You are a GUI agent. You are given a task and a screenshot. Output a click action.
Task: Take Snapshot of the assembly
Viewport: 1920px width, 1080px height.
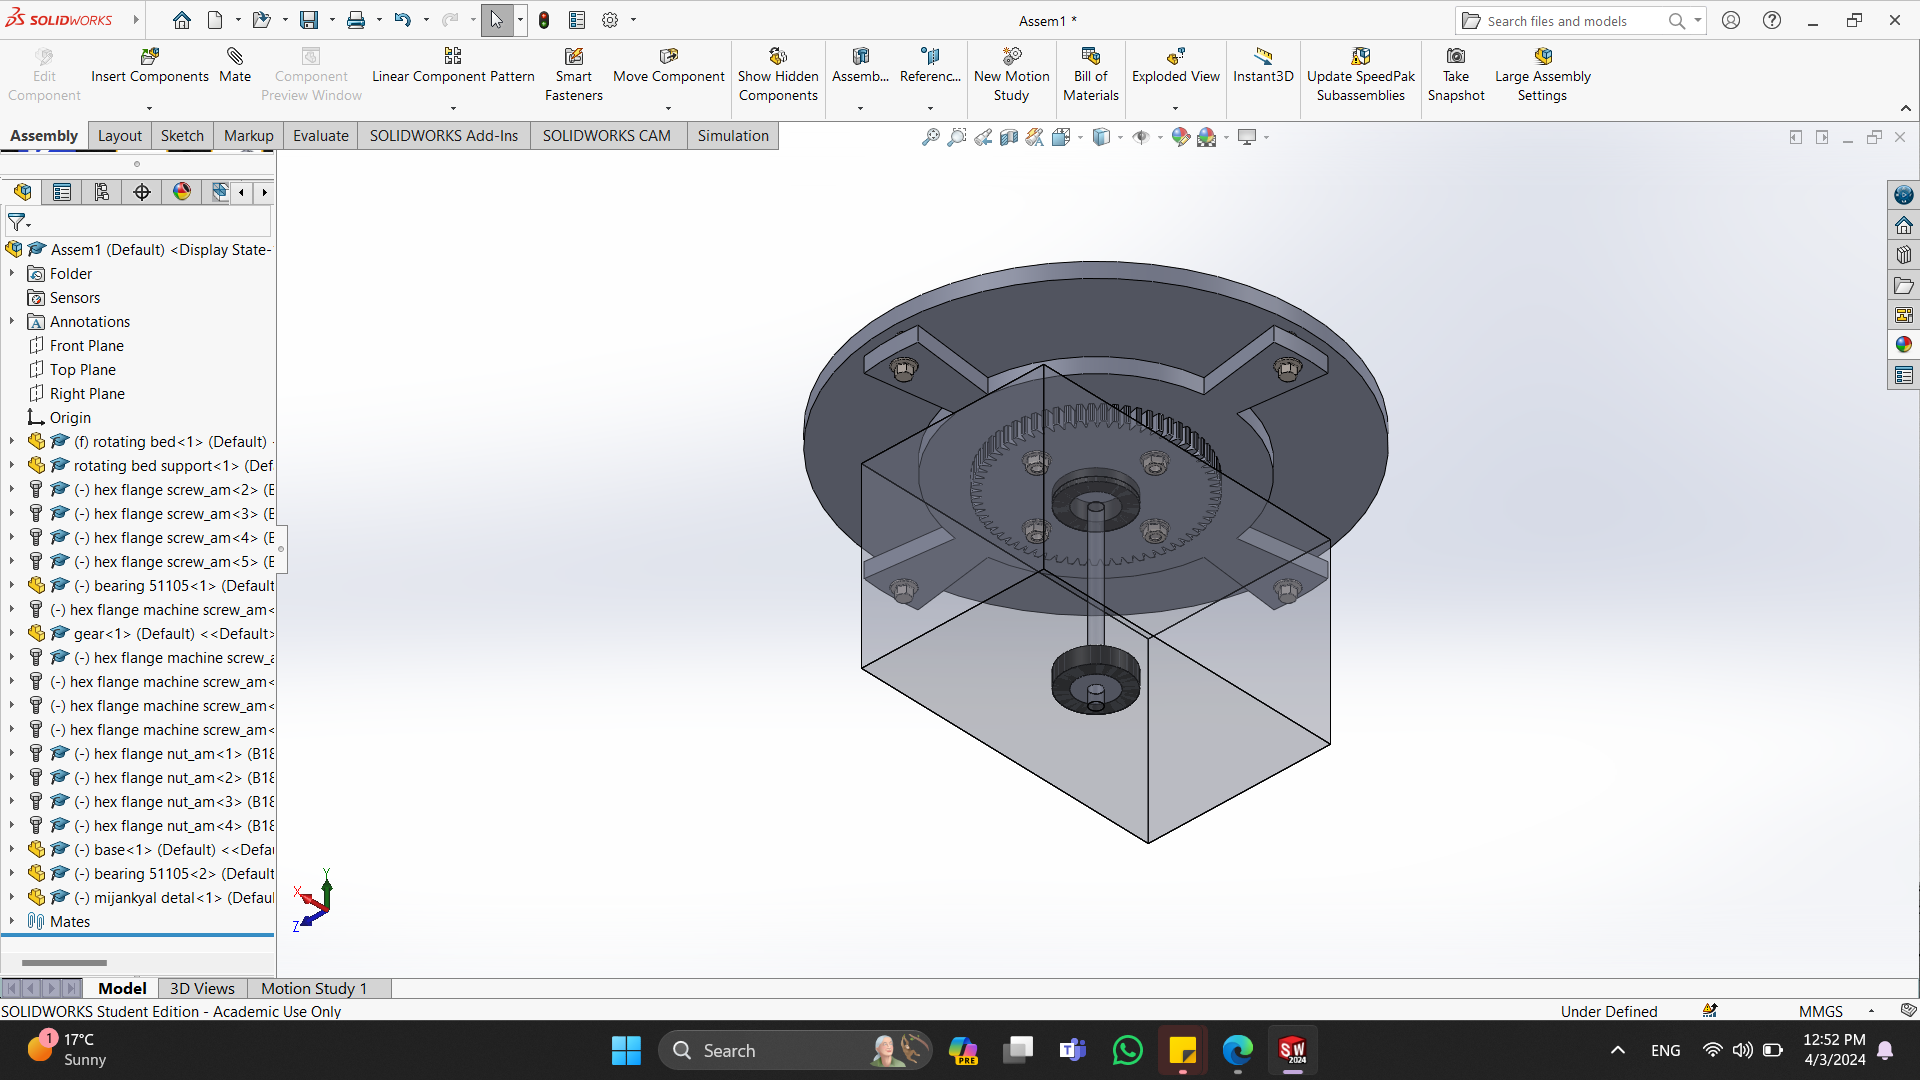(1456, 75)
